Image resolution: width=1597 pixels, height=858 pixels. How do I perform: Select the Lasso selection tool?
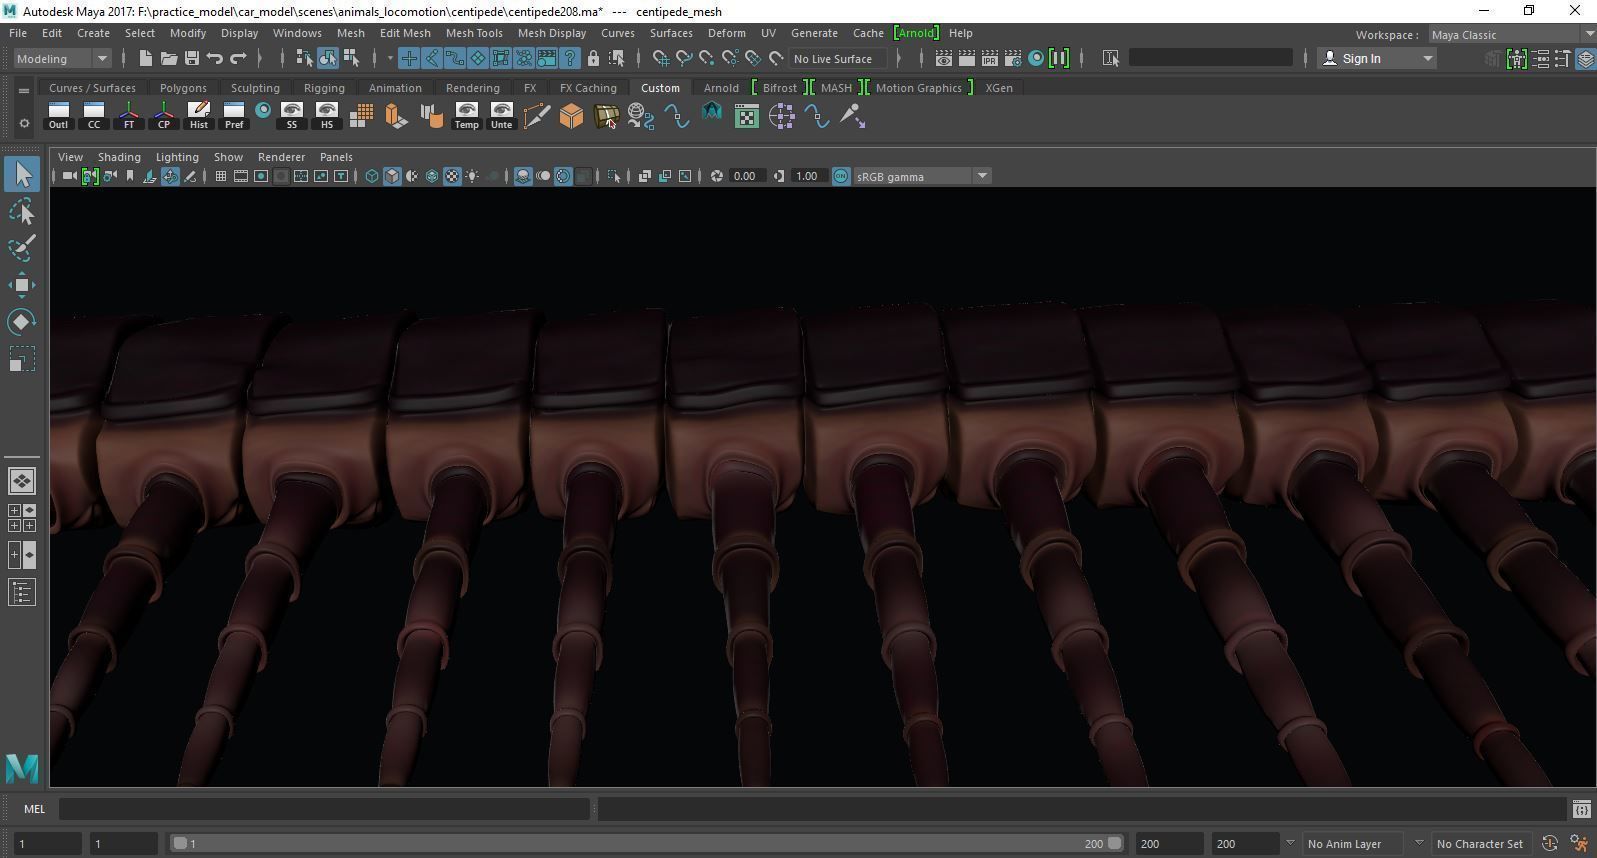pos(22,212)
